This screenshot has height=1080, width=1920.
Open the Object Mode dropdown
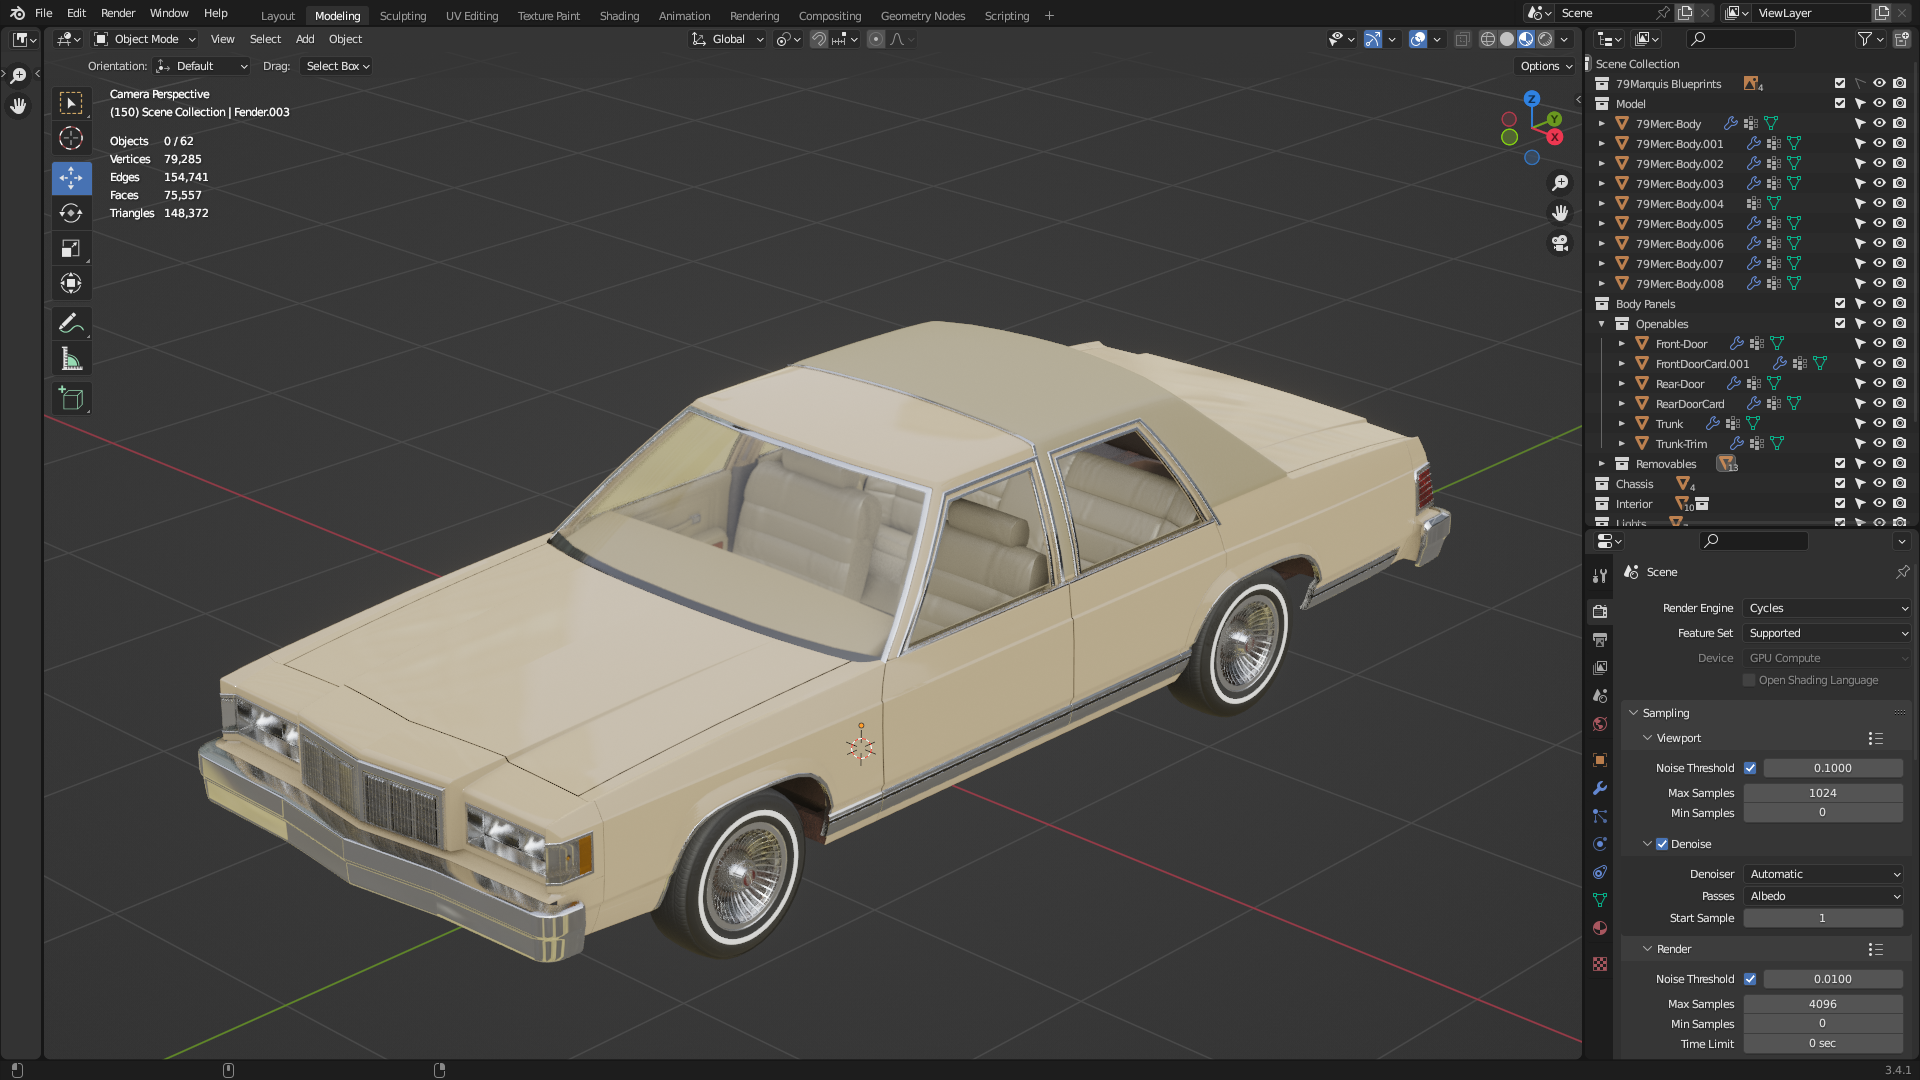point(145,39)
